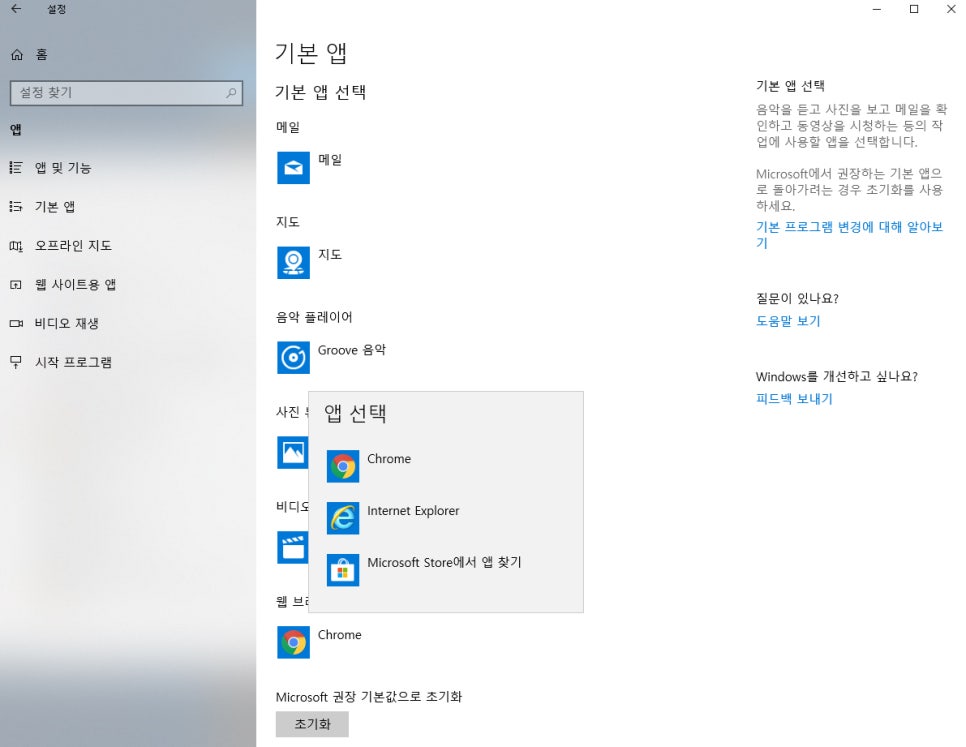Screen dimensions: 966x747
Task: Click the 음악 플레이어 section label
Action: point(314,317)
